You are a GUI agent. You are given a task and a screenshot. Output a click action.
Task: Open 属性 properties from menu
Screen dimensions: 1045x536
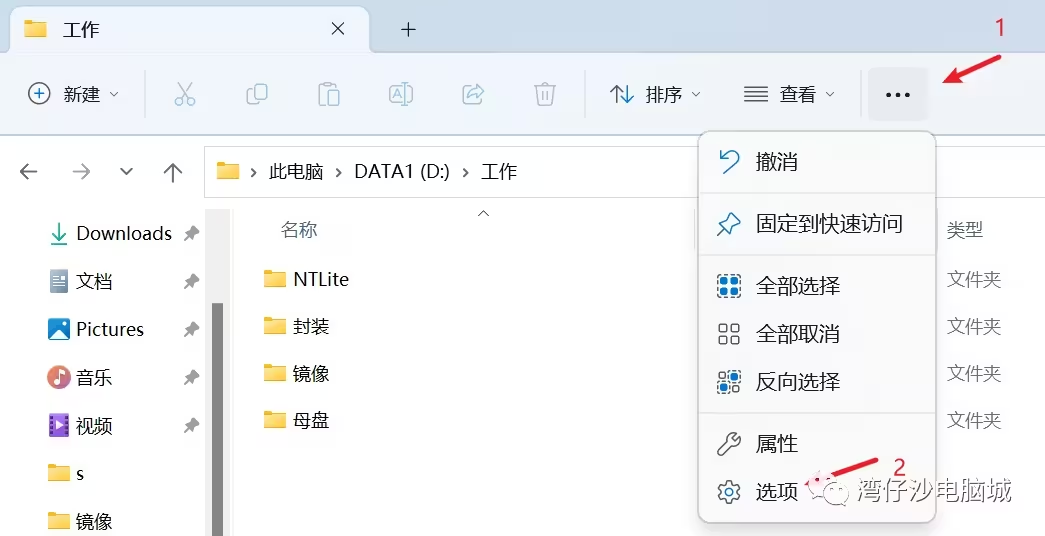817,443
